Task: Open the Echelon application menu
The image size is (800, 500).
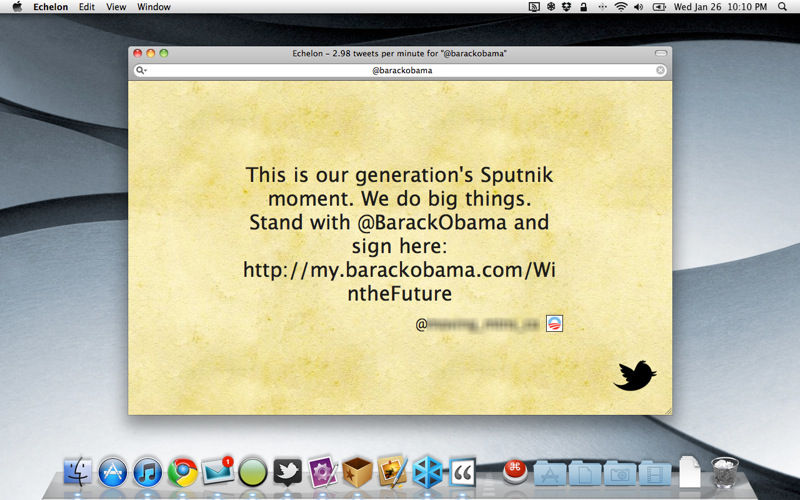Action: (51, 7)
